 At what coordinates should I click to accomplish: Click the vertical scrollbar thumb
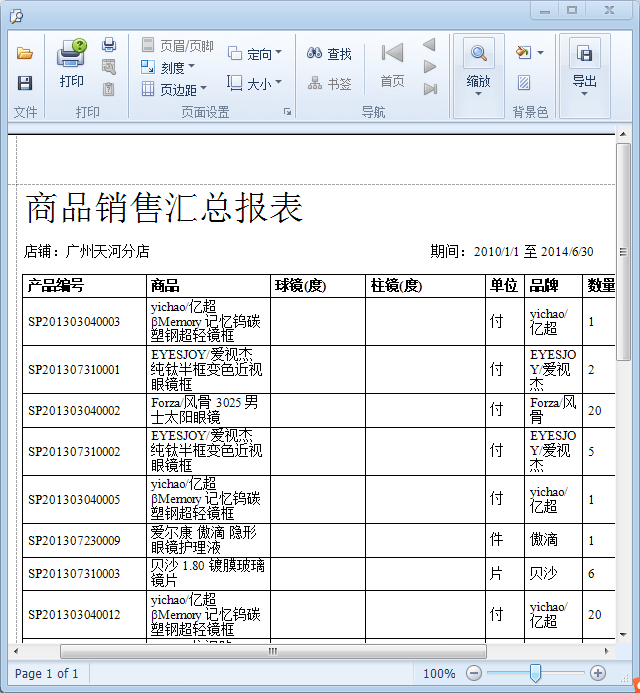[x=623, y=252]
